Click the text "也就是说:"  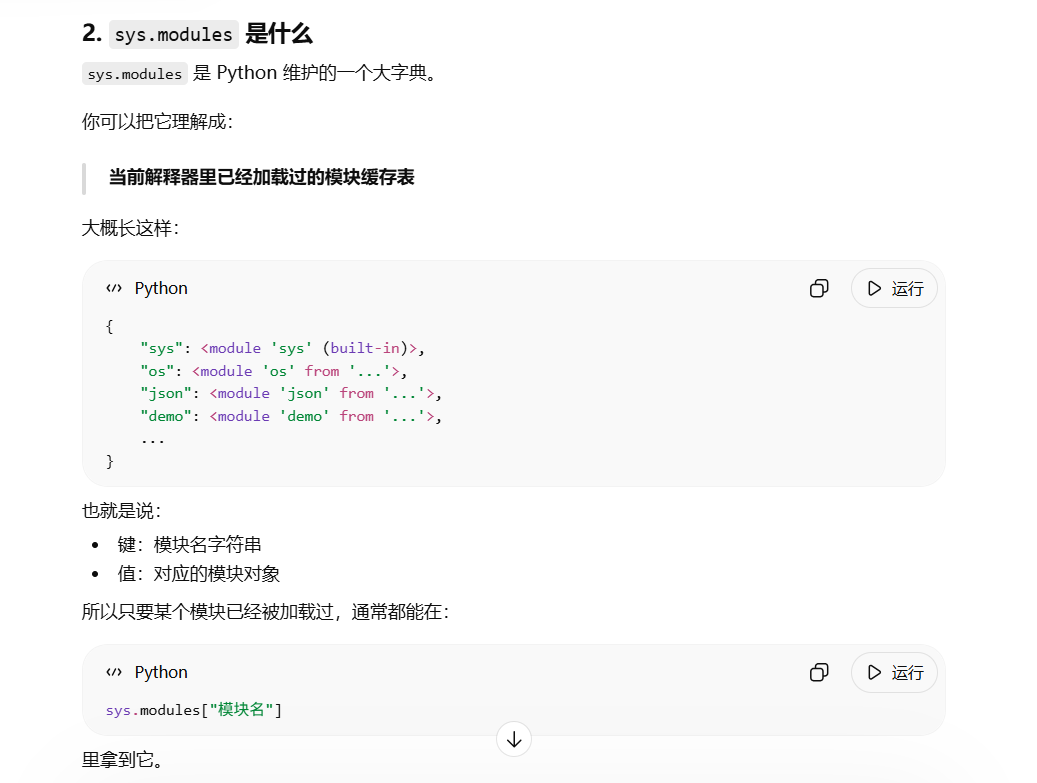coord(122,511)
